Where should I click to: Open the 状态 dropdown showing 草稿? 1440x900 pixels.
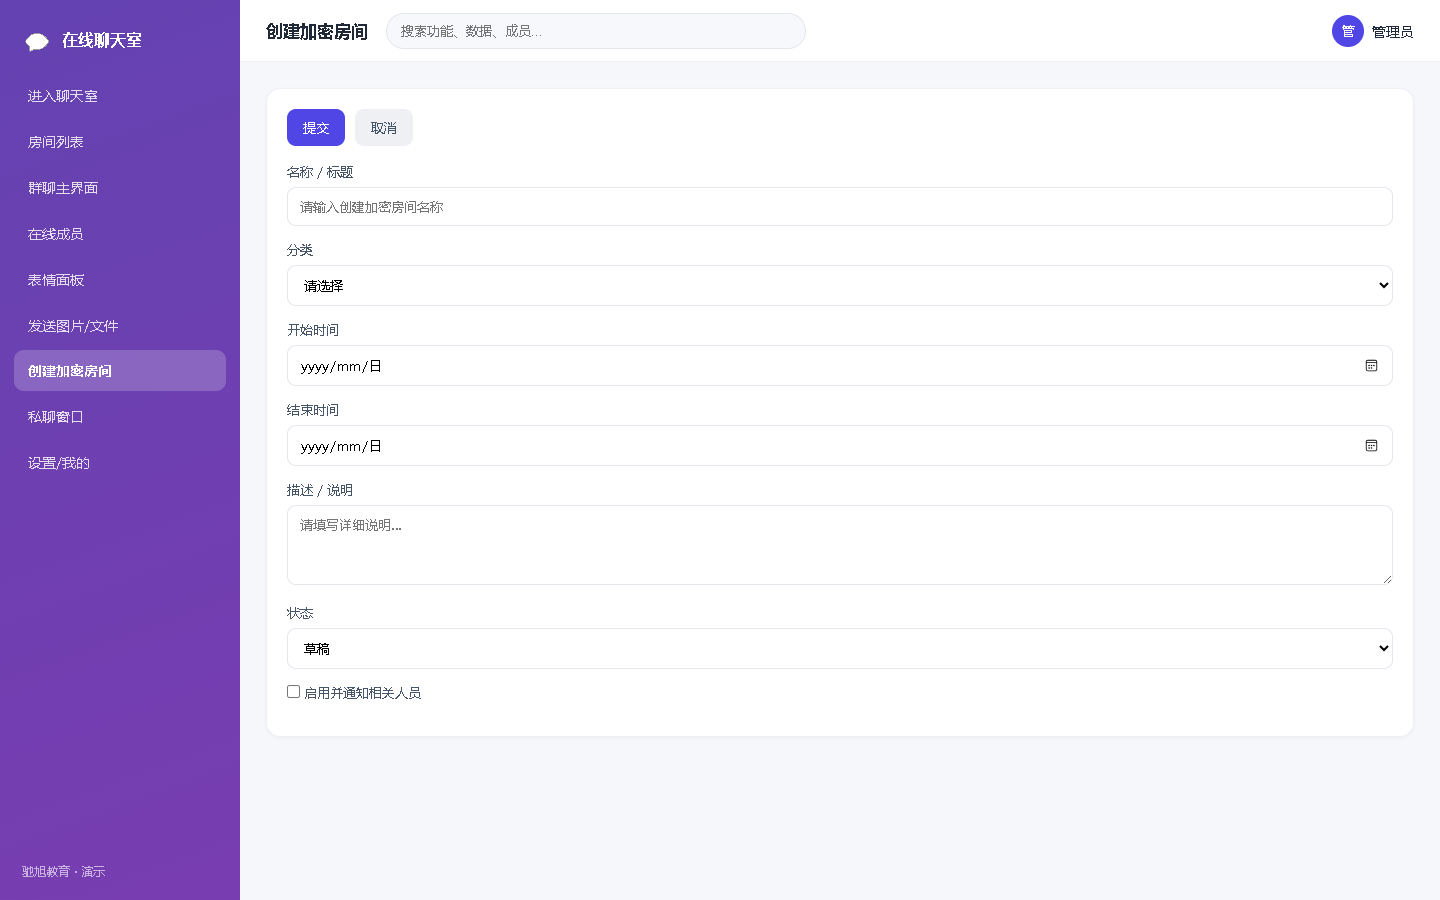coord(839,649)
